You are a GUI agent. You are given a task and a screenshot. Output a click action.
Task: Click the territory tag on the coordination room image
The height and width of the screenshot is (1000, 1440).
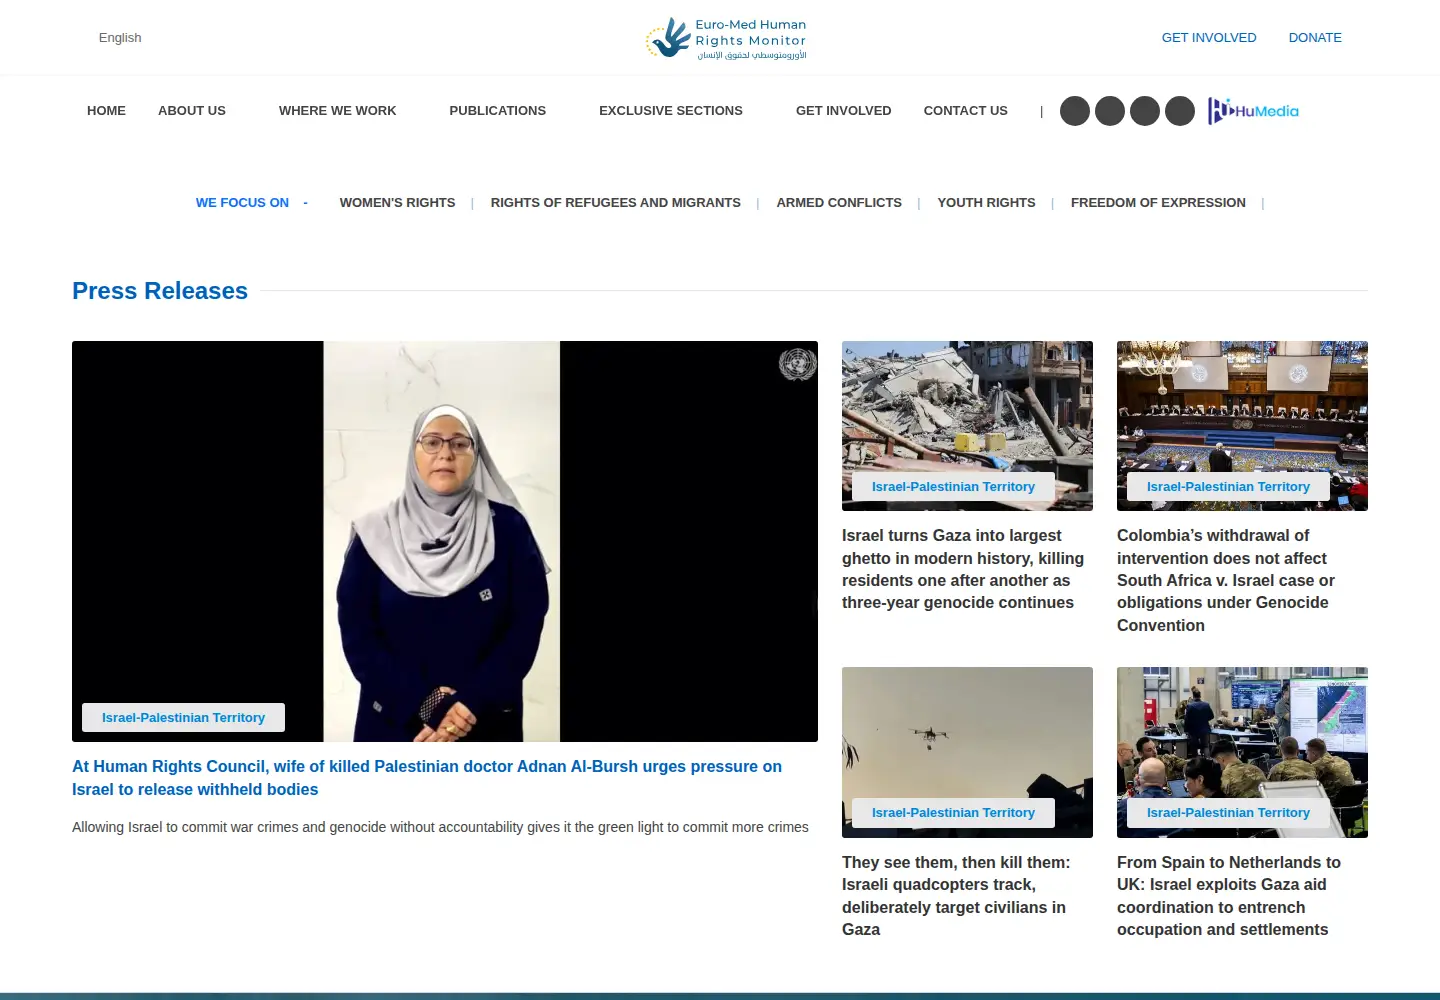[1228, 813]
